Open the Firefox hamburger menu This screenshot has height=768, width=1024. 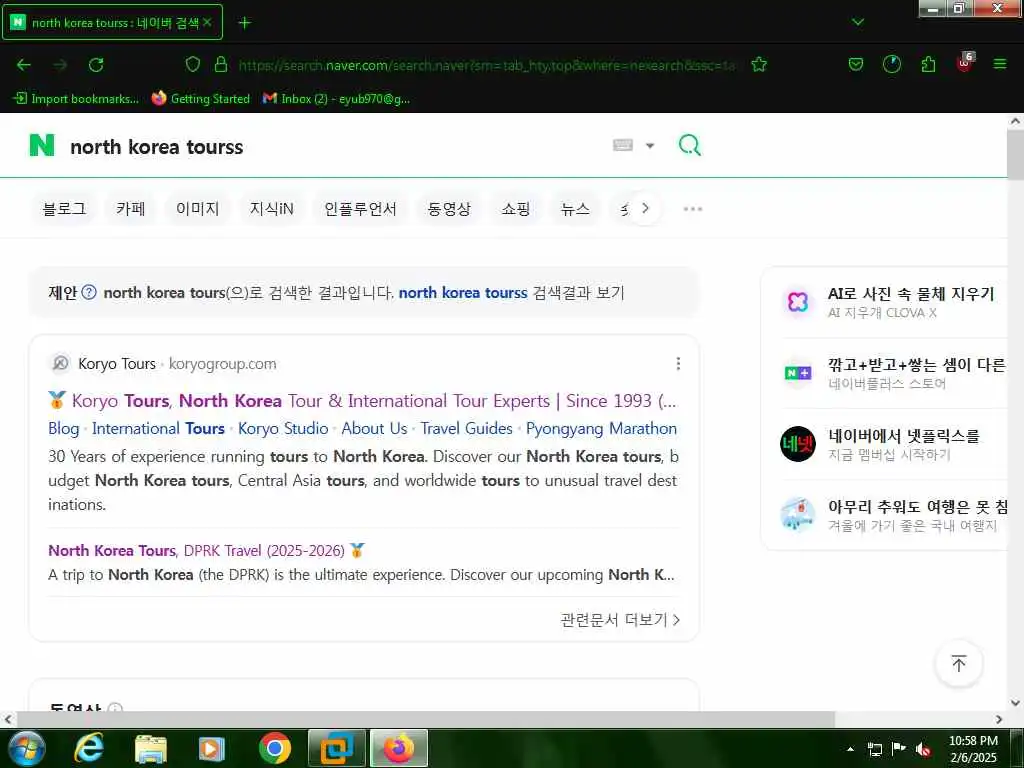[1000, 64]
